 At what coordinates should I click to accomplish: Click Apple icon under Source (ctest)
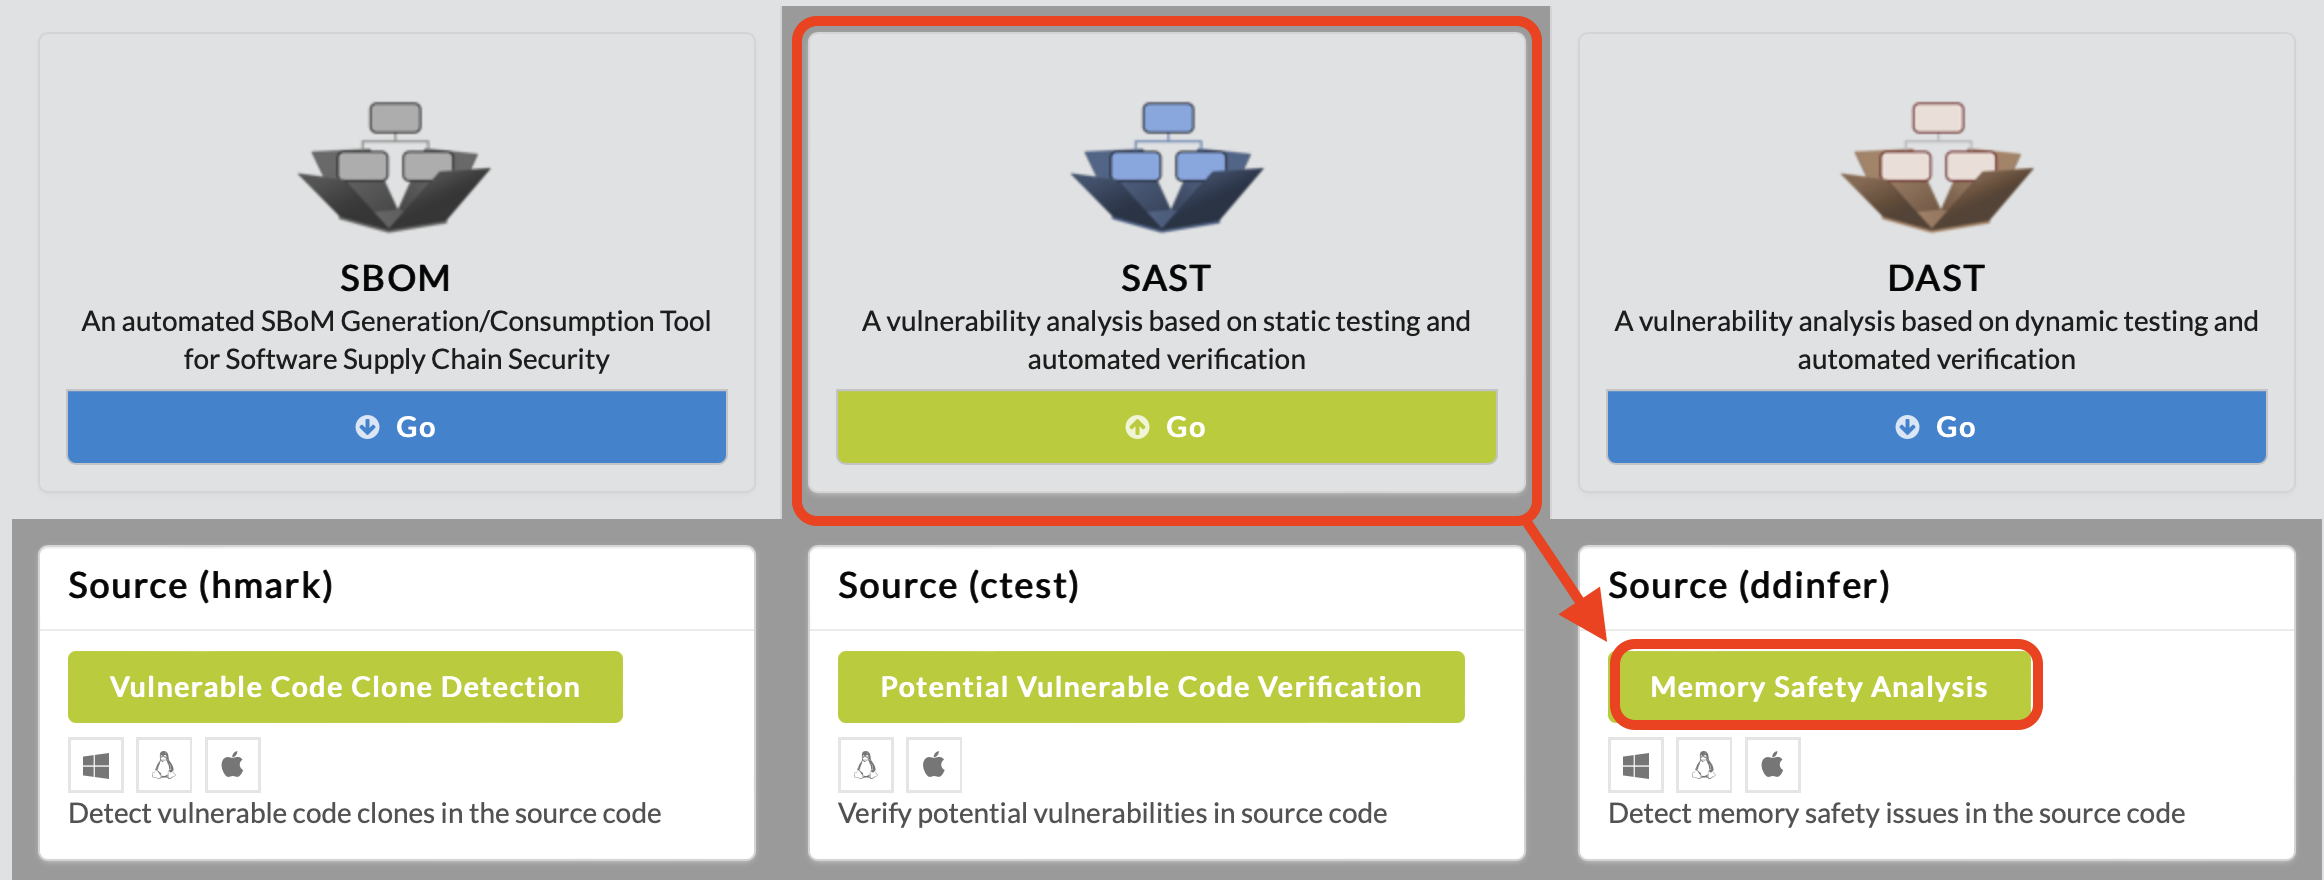(934, 765)
